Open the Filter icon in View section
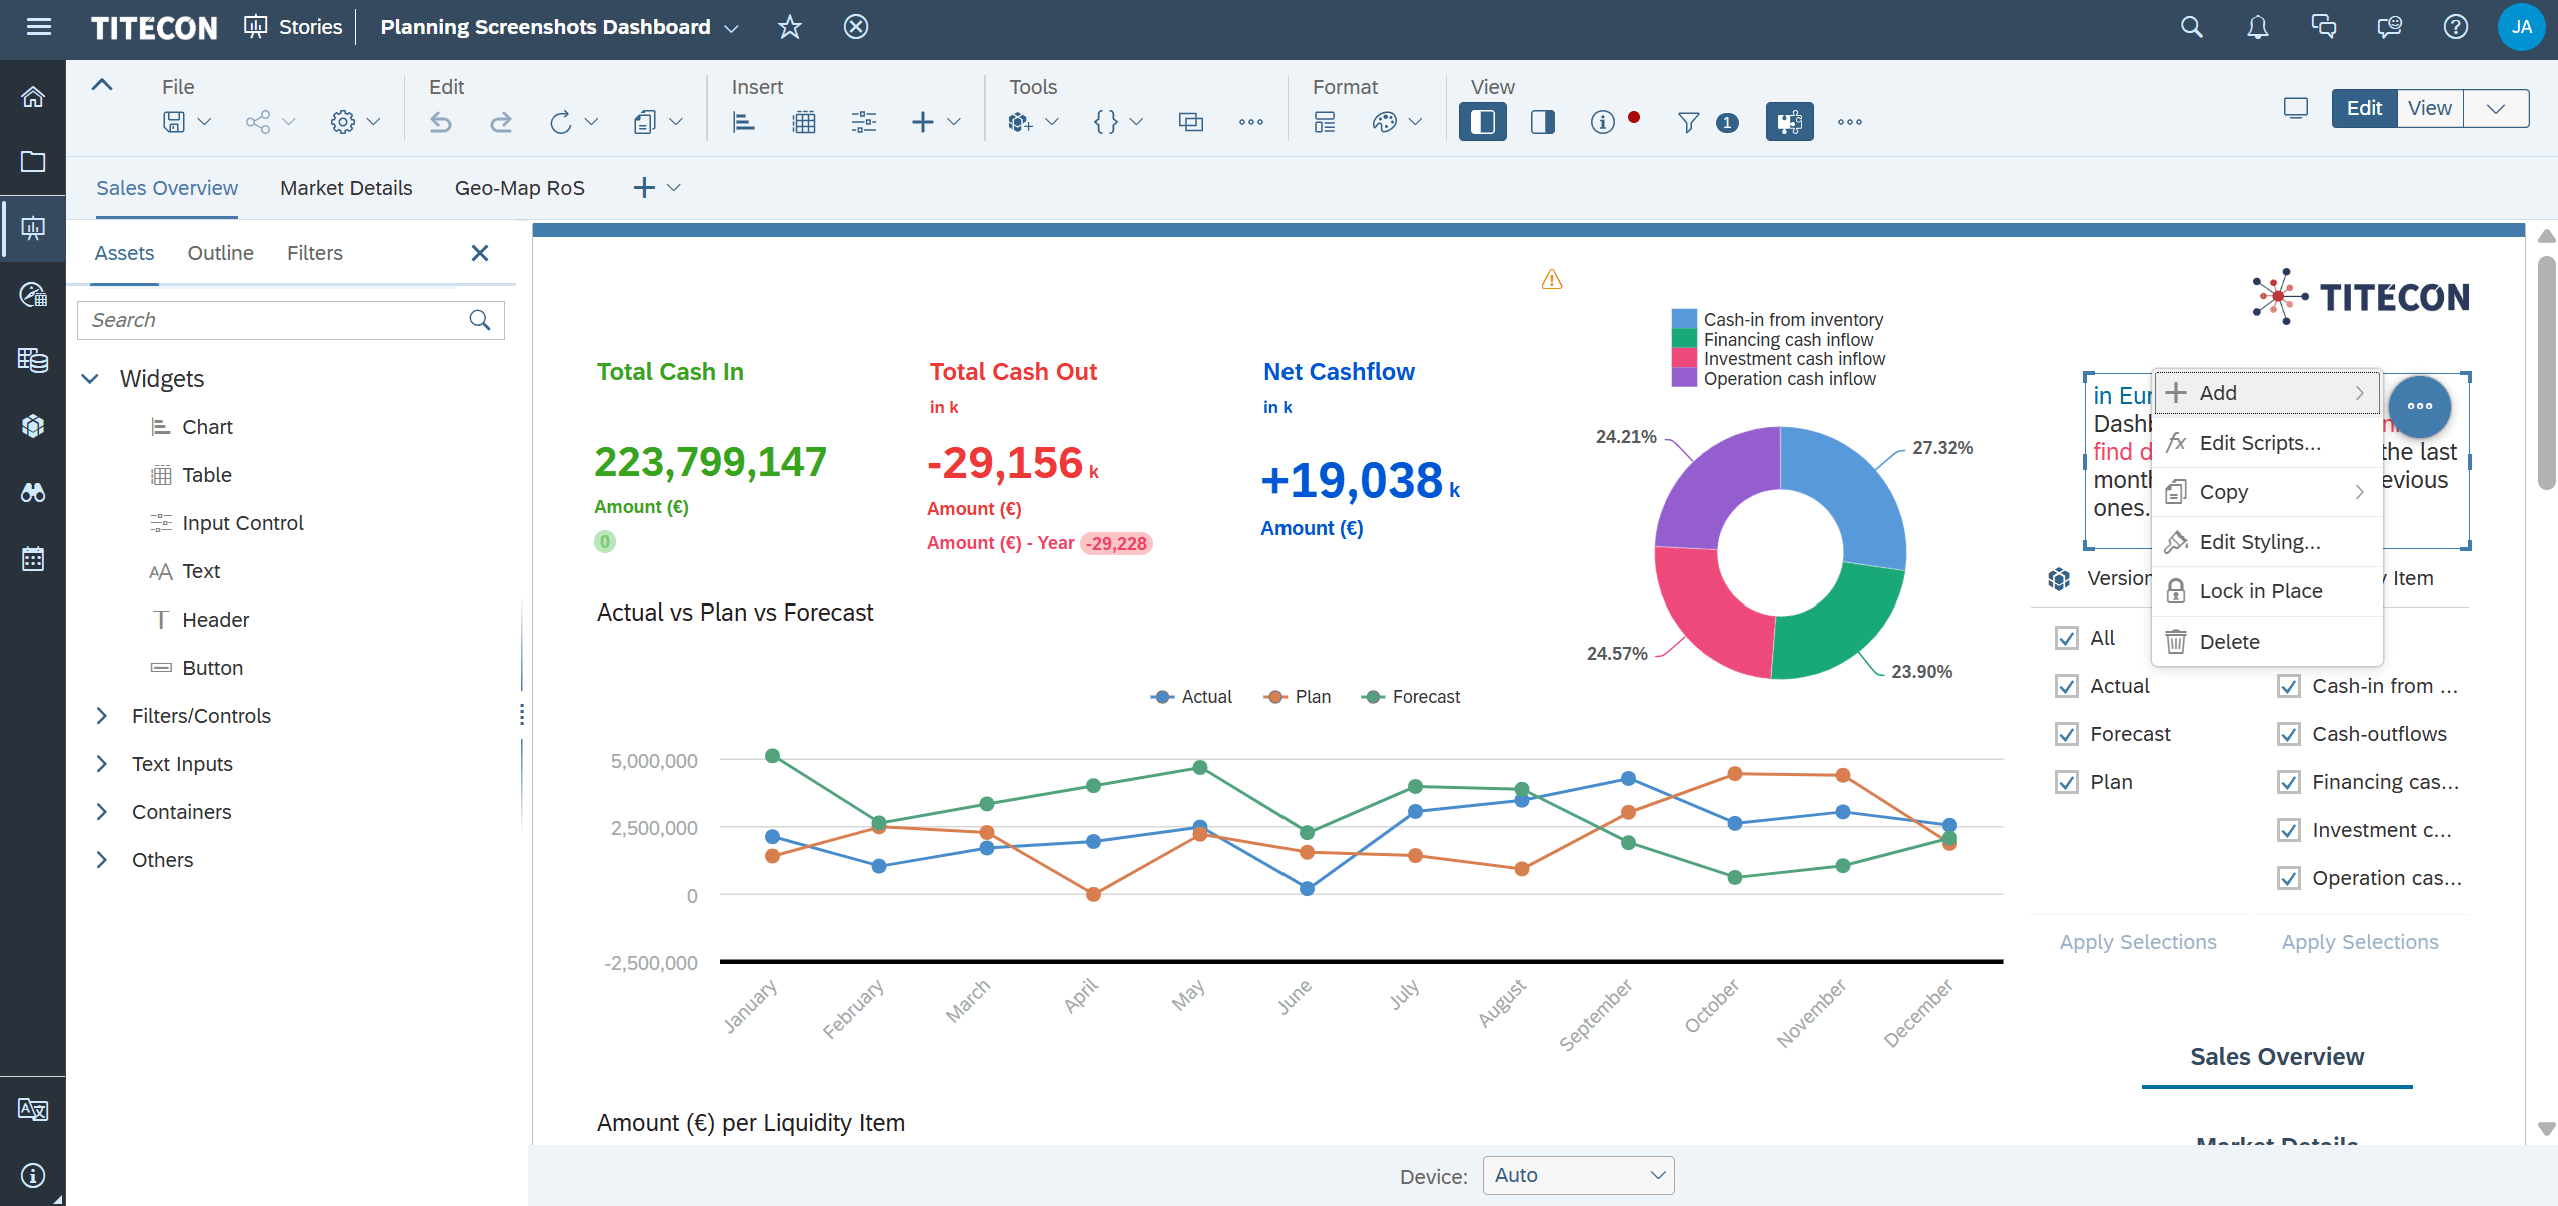Screen dimensions: 2558x1206 click(x=1688, y=122)
